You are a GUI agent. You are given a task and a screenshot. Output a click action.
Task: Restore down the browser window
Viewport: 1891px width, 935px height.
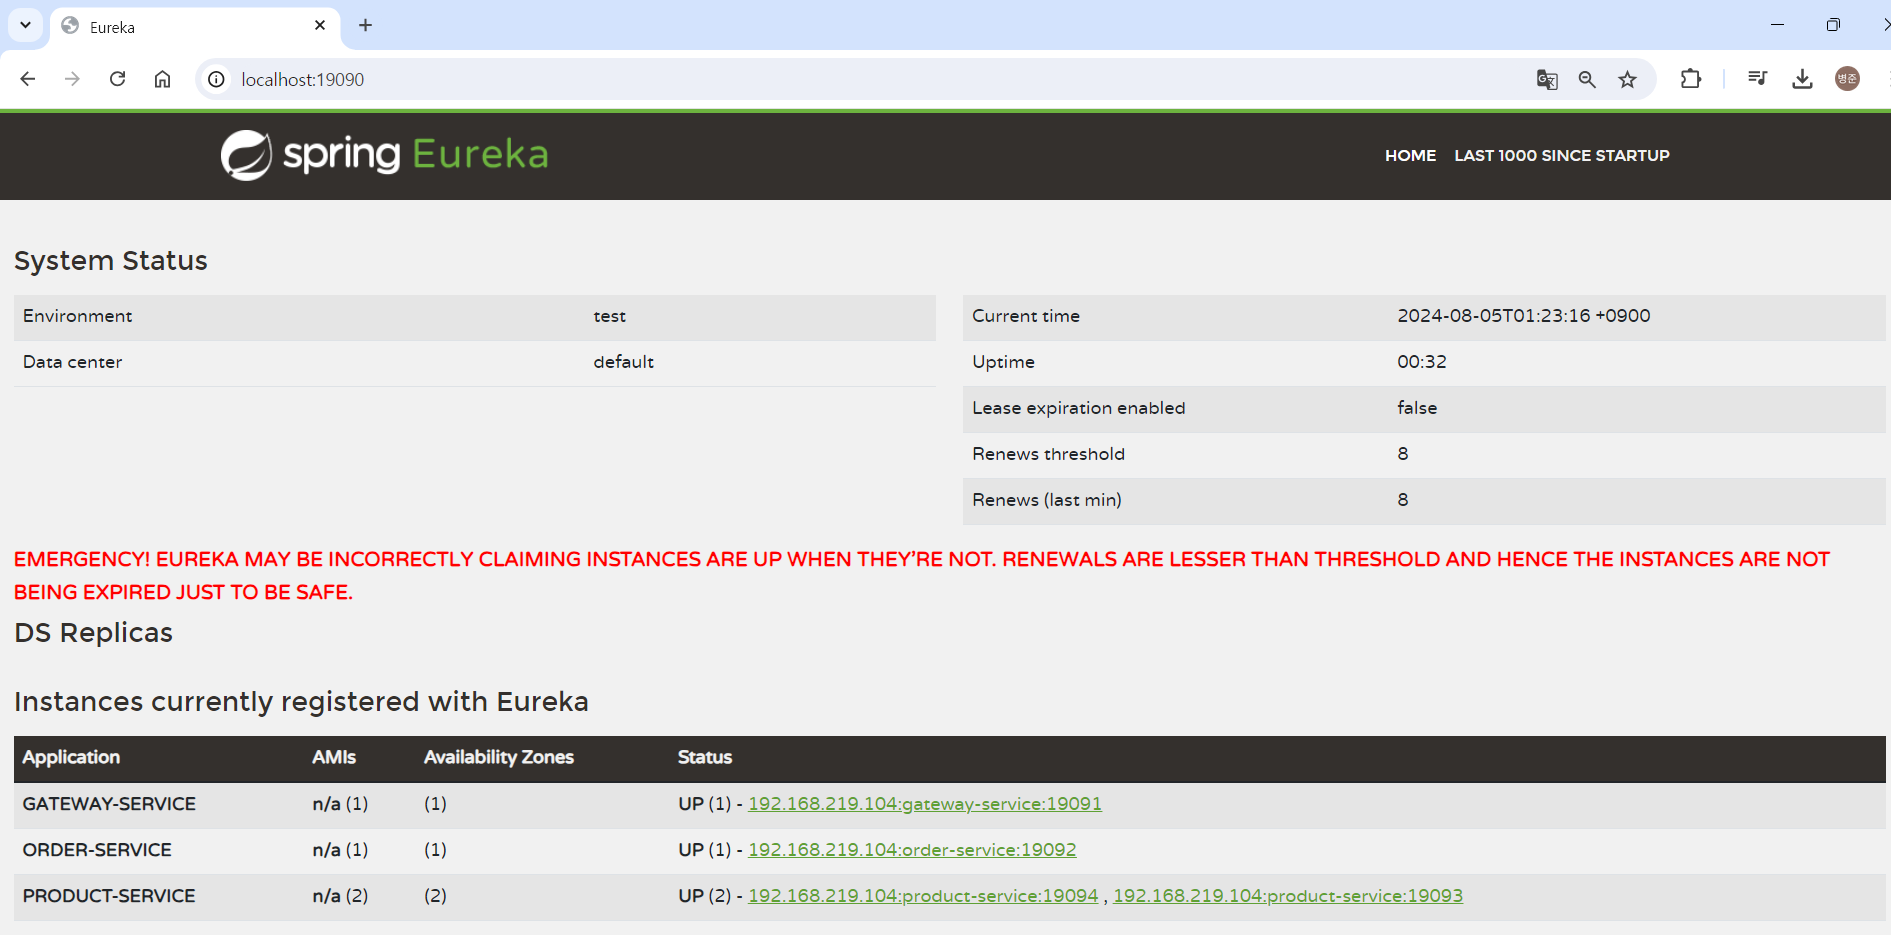(x=1832, y=25)
